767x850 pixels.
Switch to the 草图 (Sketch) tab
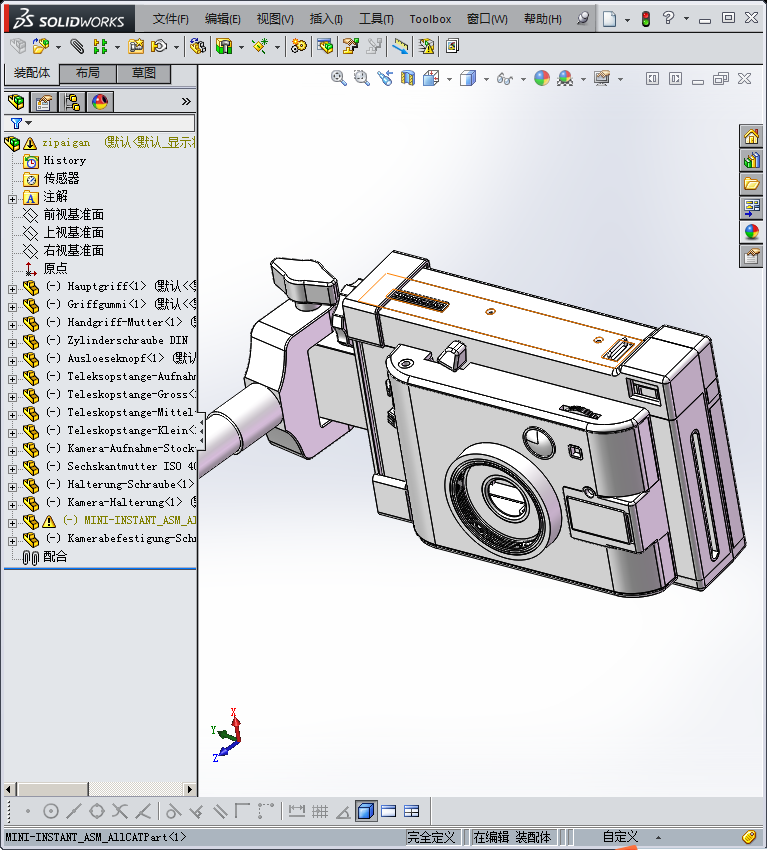pyautogui.click(x=144, y=74)
